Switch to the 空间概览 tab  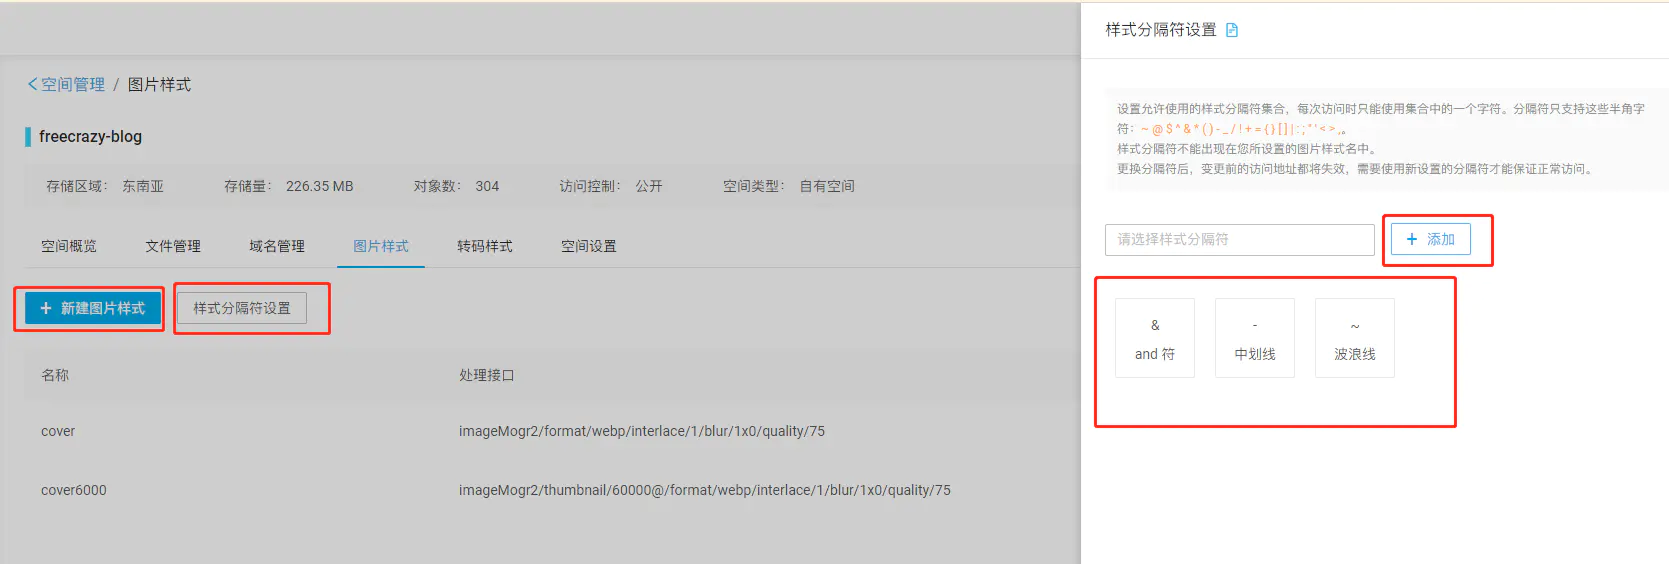pyautogui.click(x=69, y=246)
